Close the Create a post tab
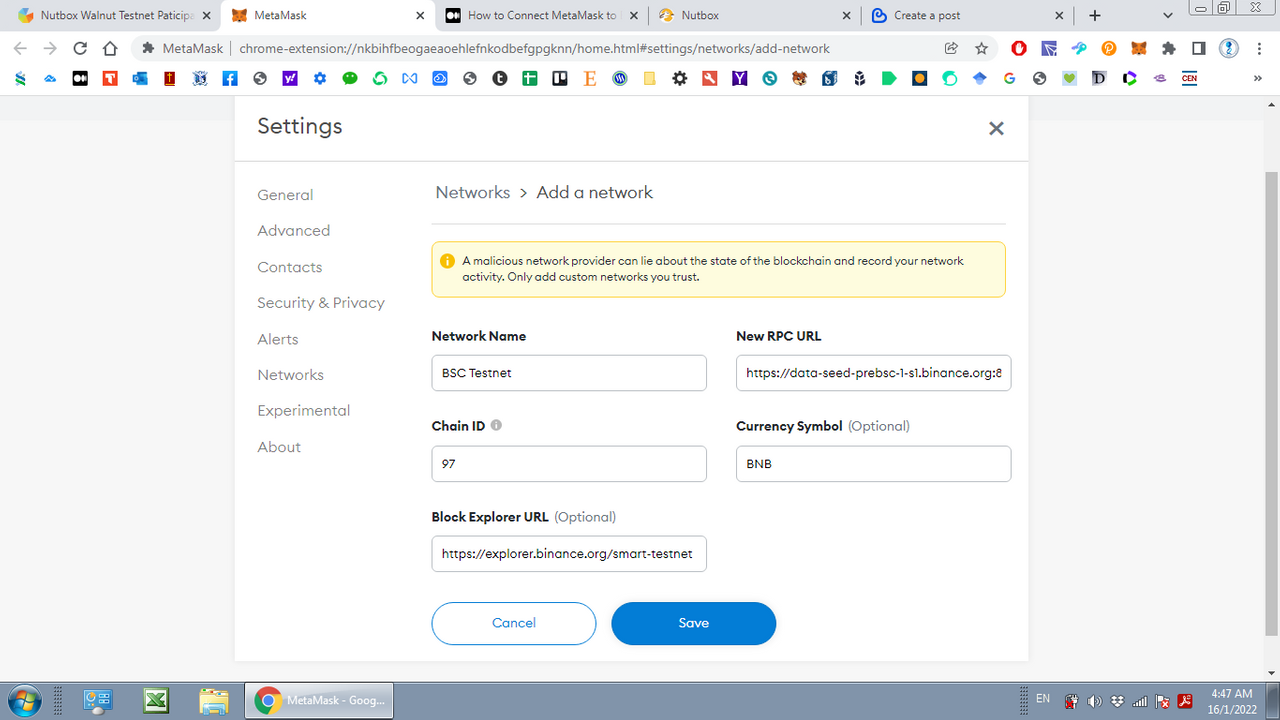 coord(1060,15)
